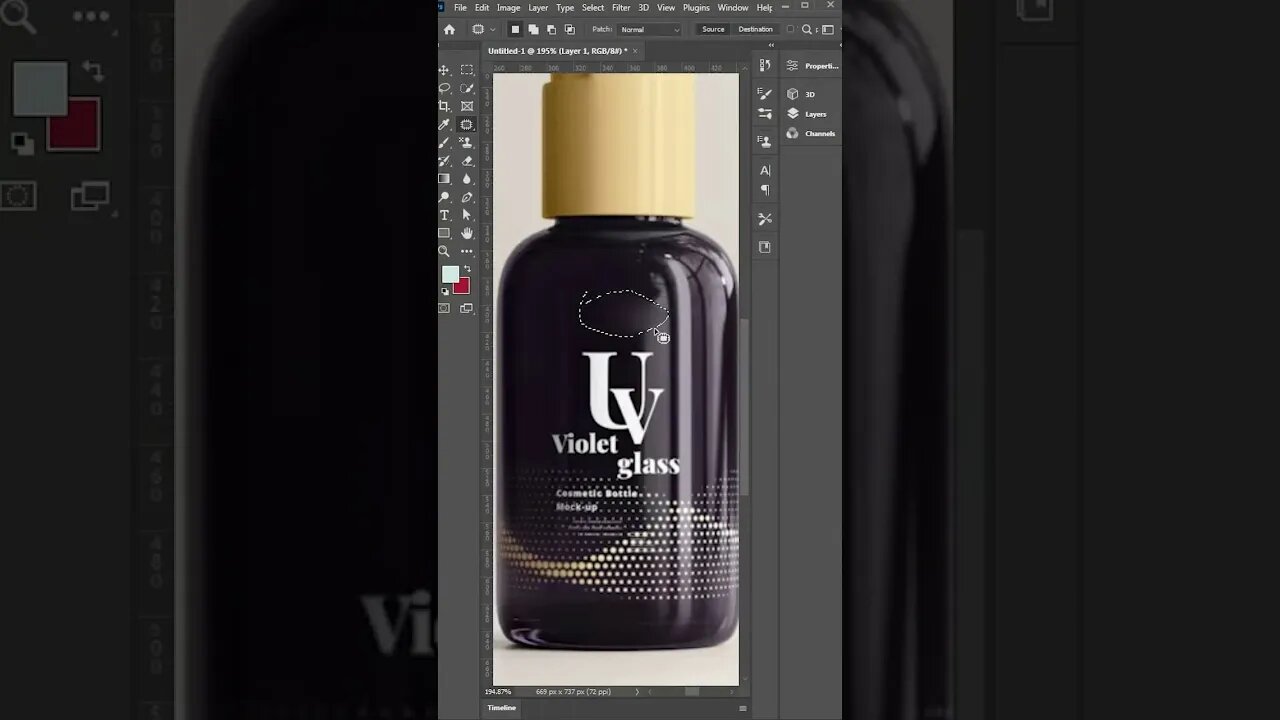Open the Brush Settings panel icon

coord(765,94)
